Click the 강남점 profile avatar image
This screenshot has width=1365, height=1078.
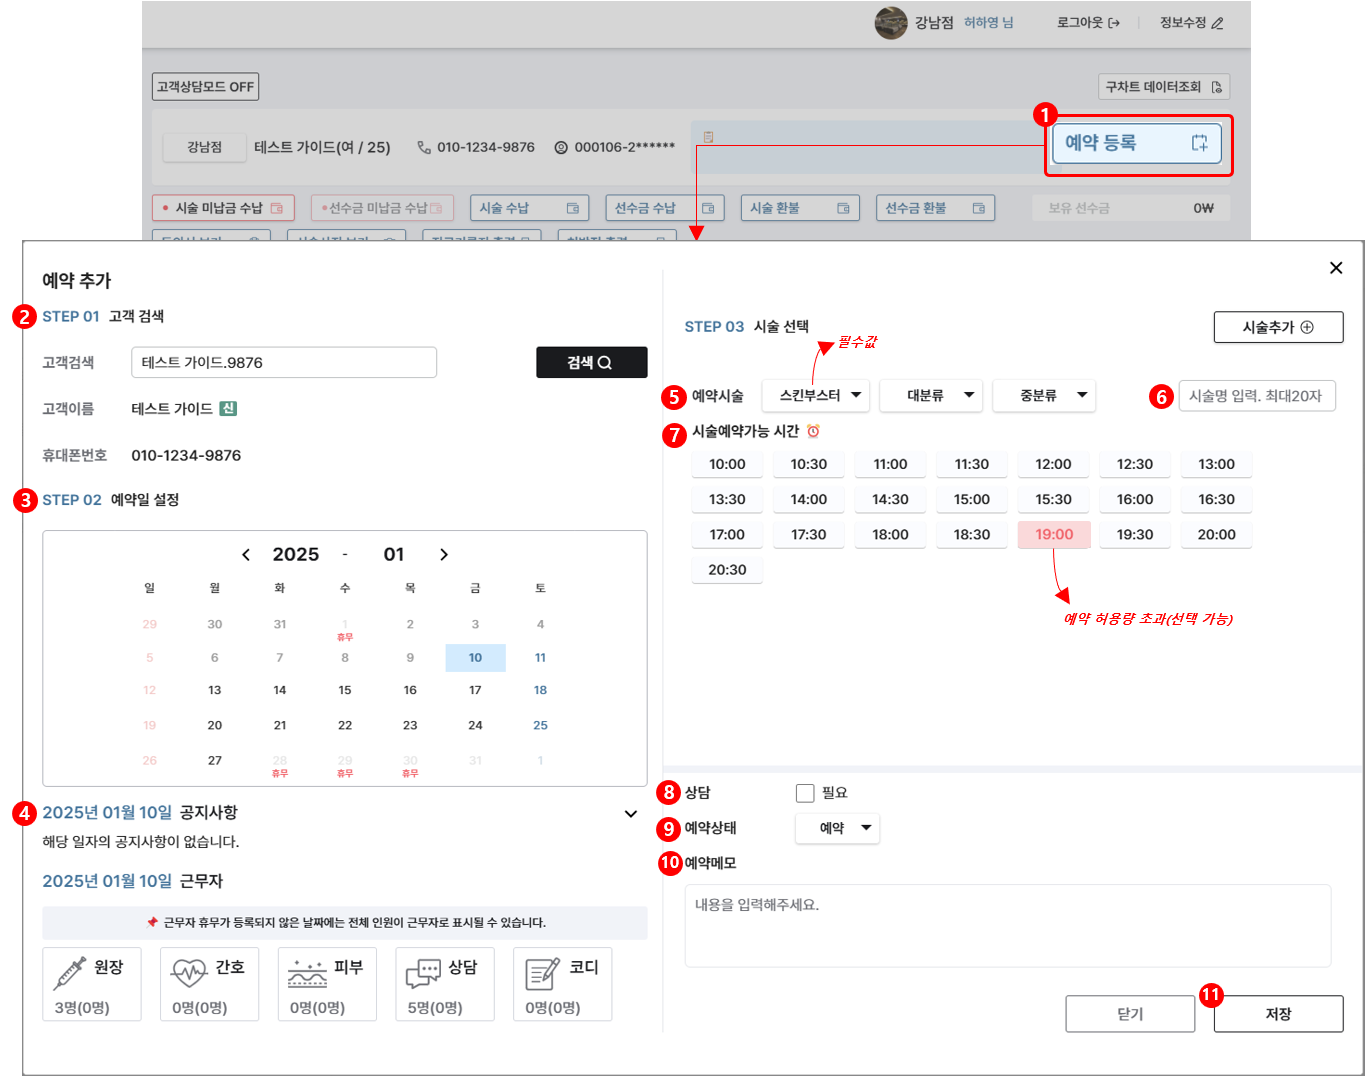(891, 23)
